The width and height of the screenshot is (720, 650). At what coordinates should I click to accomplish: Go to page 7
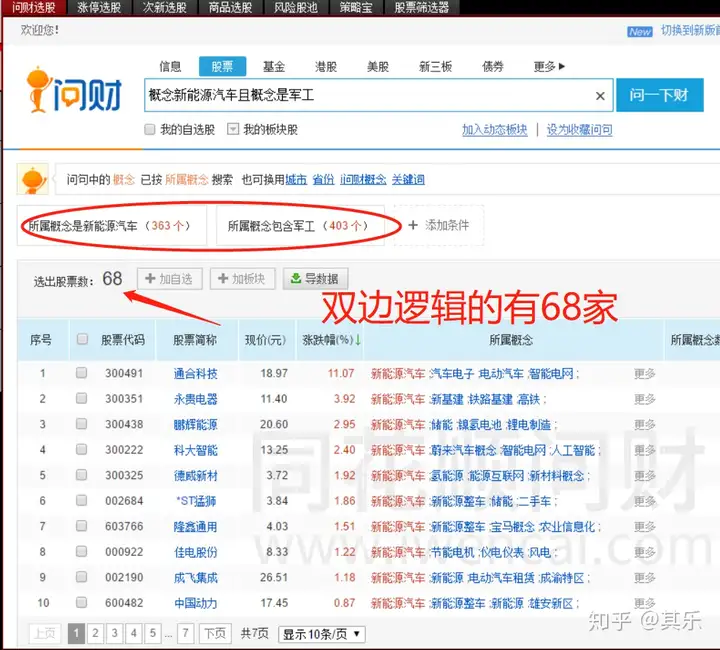pos(186,633)
